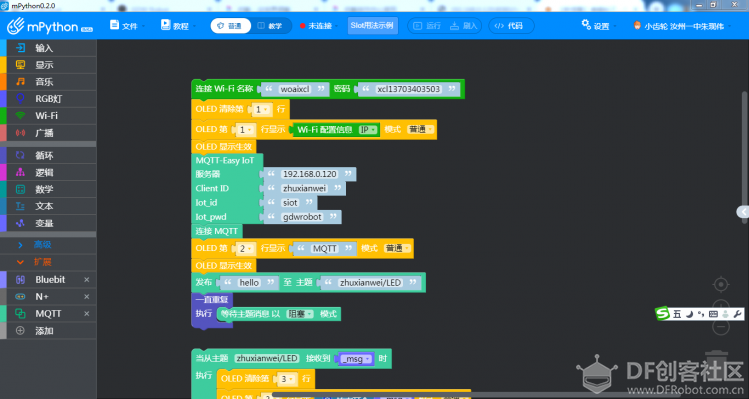Open the 模式 普通 dropdown on MQTT row
Image resolution: width=749 pixels, height=399 pixels.
tap(397, 248)
